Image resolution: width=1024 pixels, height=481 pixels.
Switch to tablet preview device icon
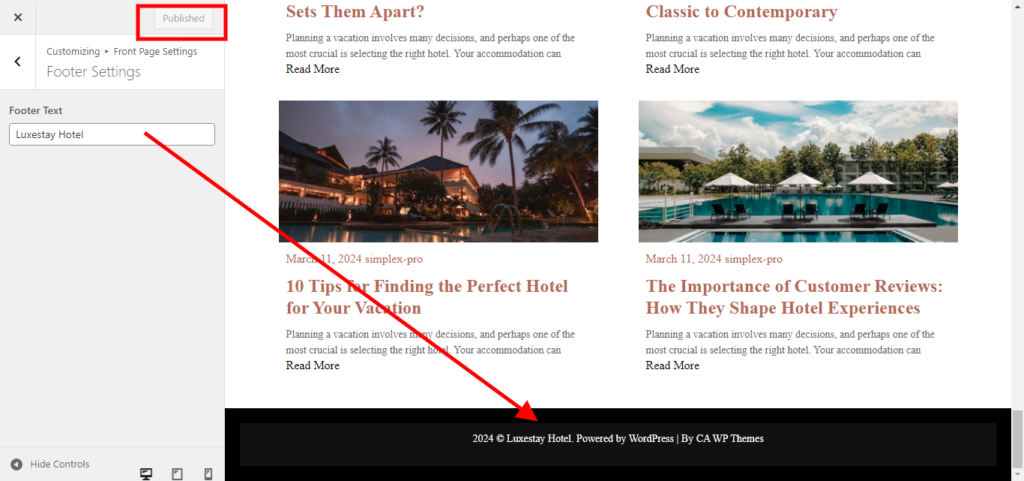(177, 474)
